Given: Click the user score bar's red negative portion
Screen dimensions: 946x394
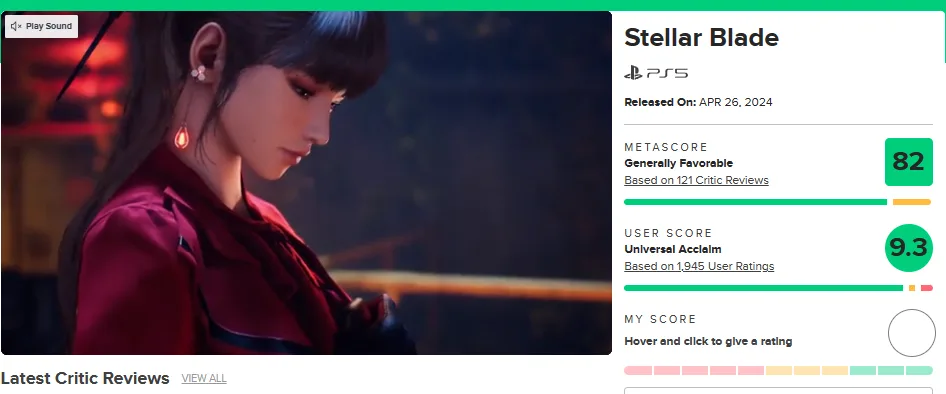Looking at the screenshot, I should pos(927,288).
